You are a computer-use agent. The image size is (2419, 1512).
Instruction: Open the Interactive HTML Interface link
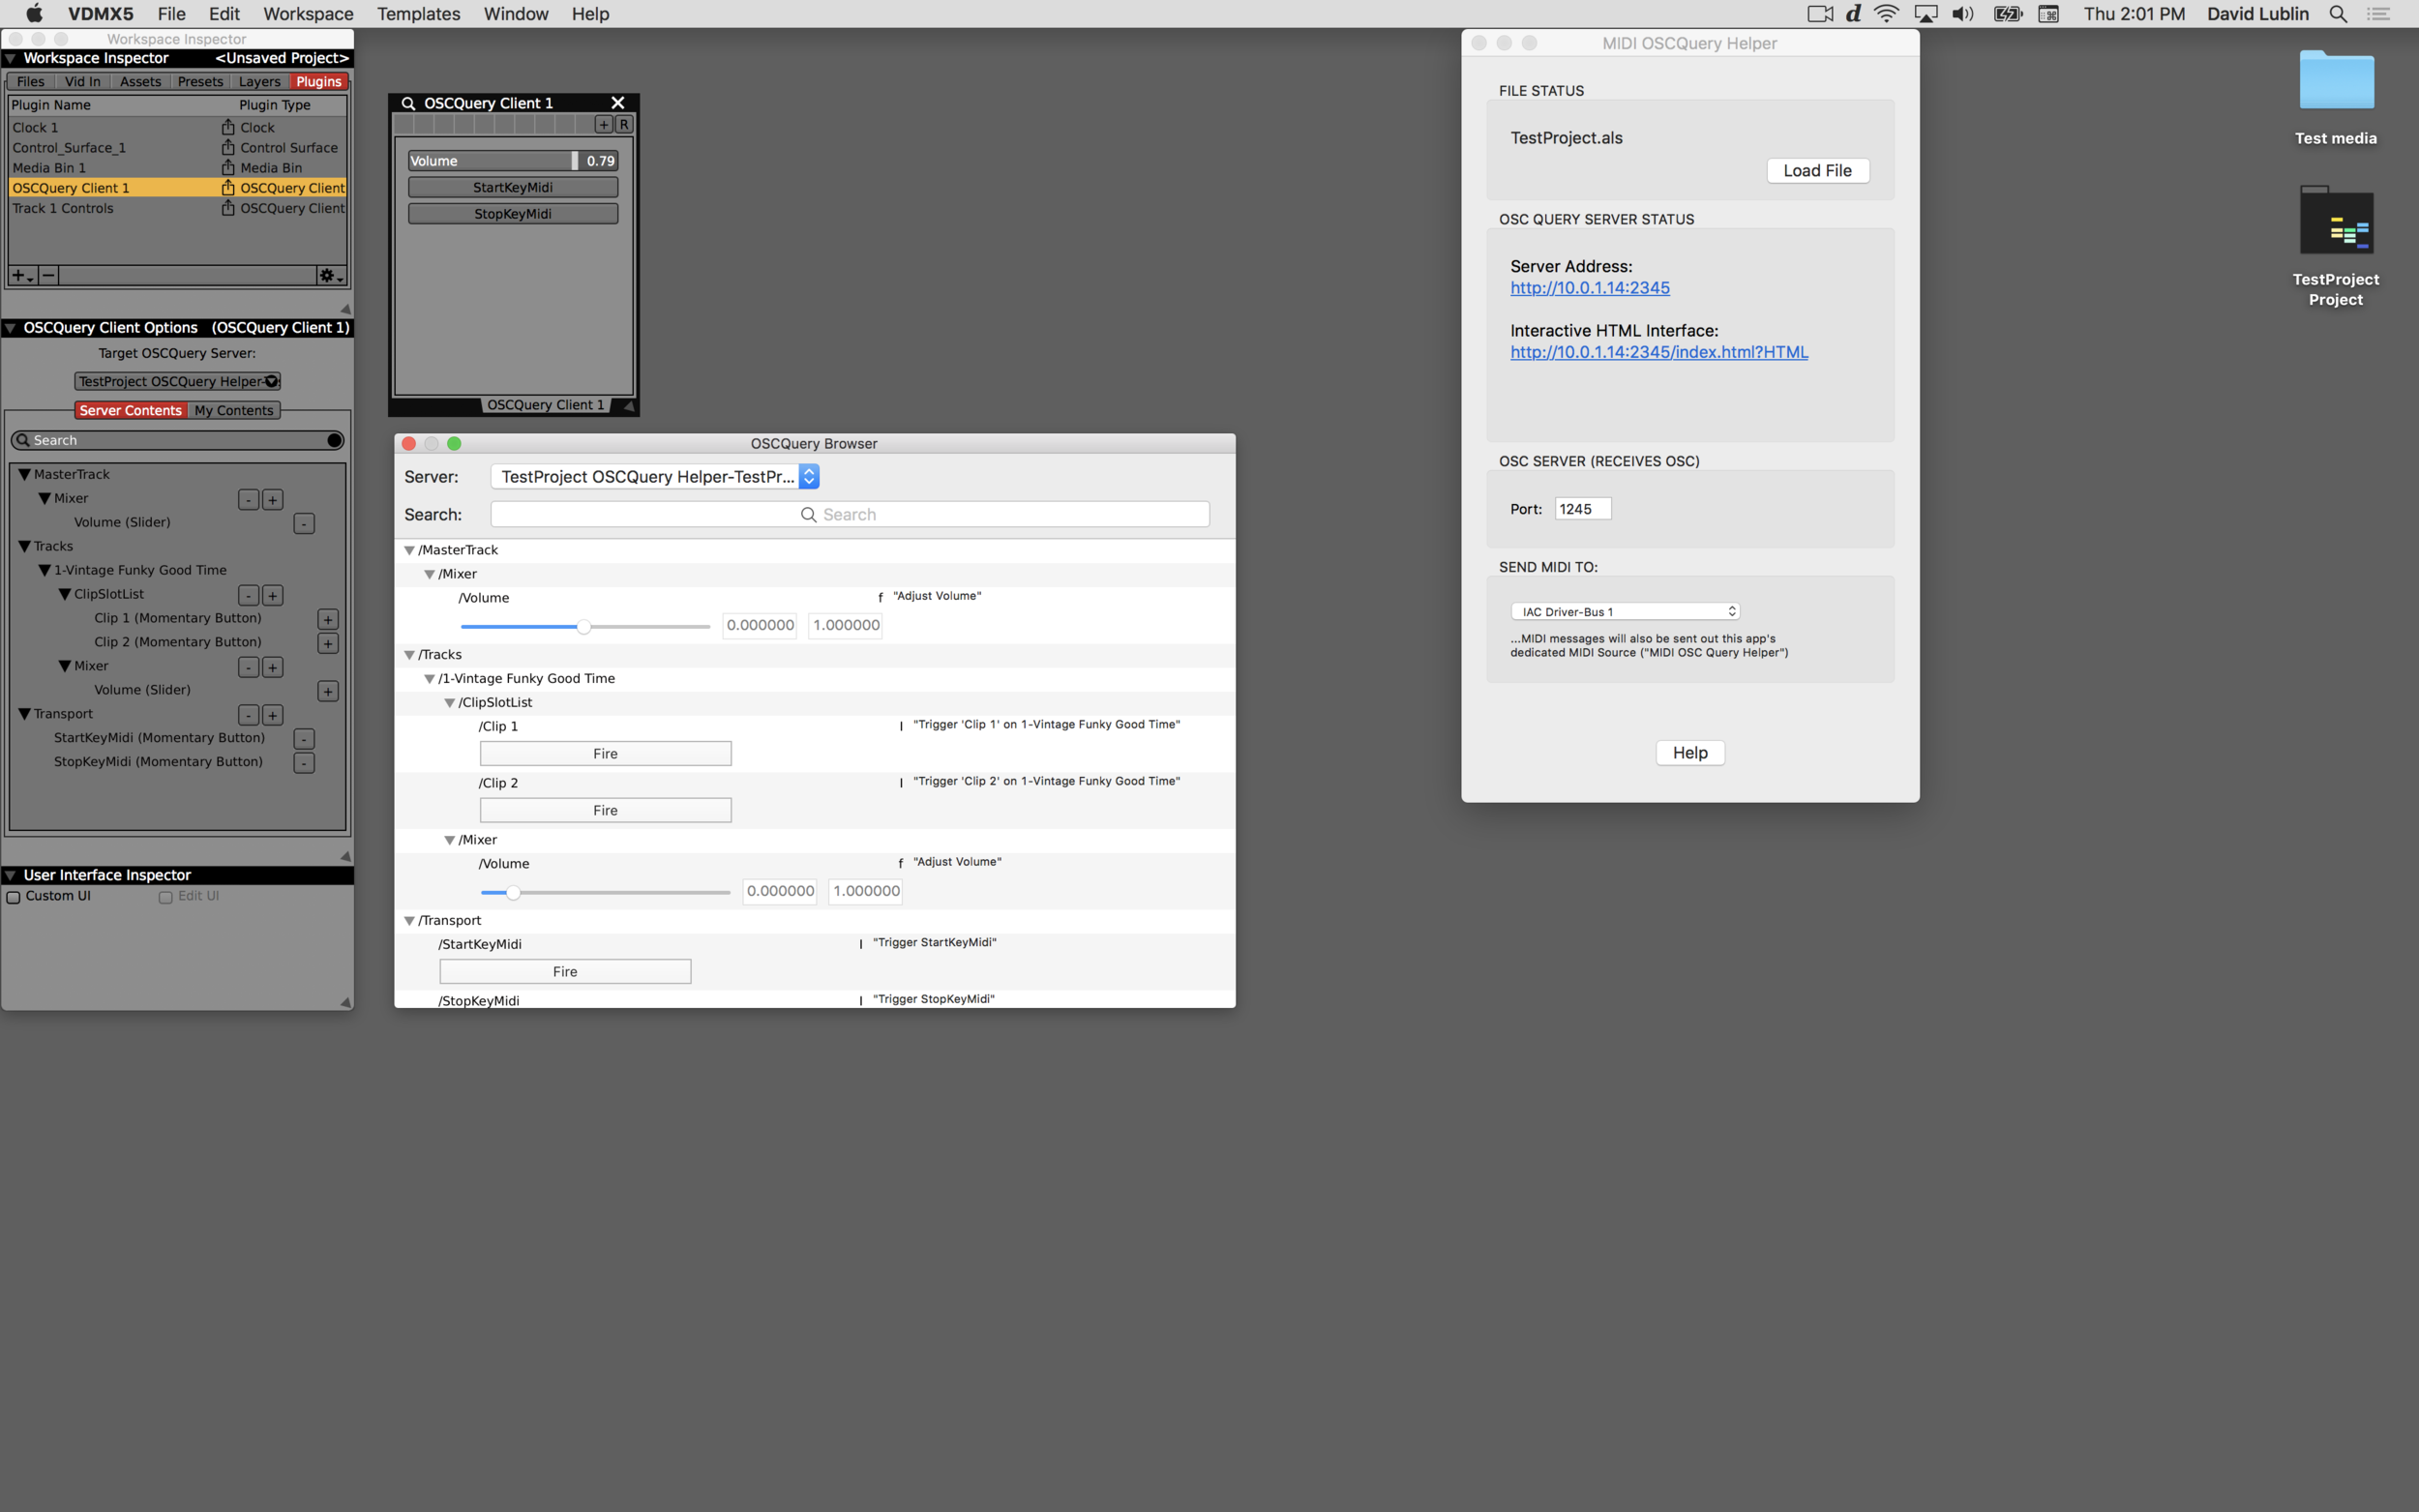click(1658, 352)
